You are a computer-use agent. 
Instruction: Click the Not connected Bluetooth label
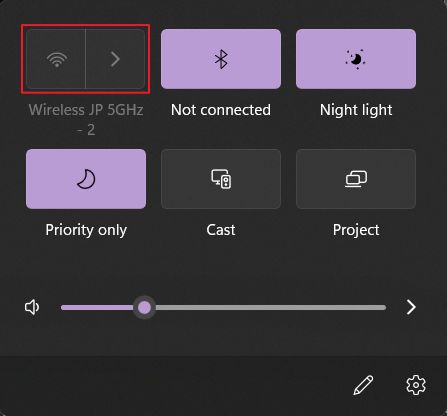coord(221,110)
